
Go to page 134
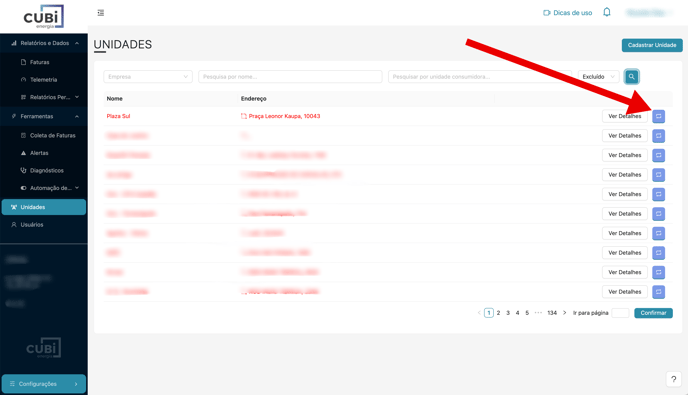click(552, 313)
